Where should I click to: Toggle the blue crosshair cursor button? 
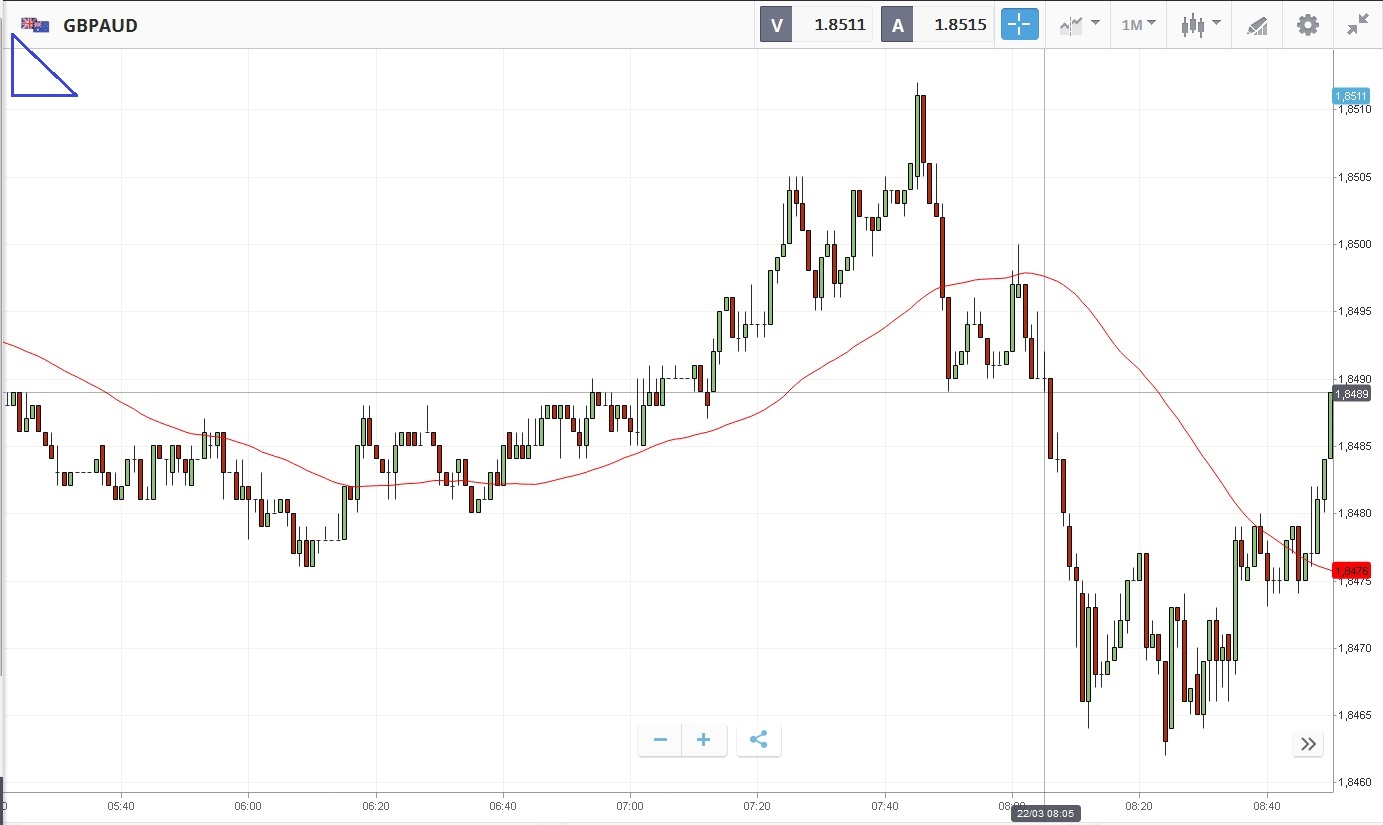pyautogui.click(x=1020, y=25)
